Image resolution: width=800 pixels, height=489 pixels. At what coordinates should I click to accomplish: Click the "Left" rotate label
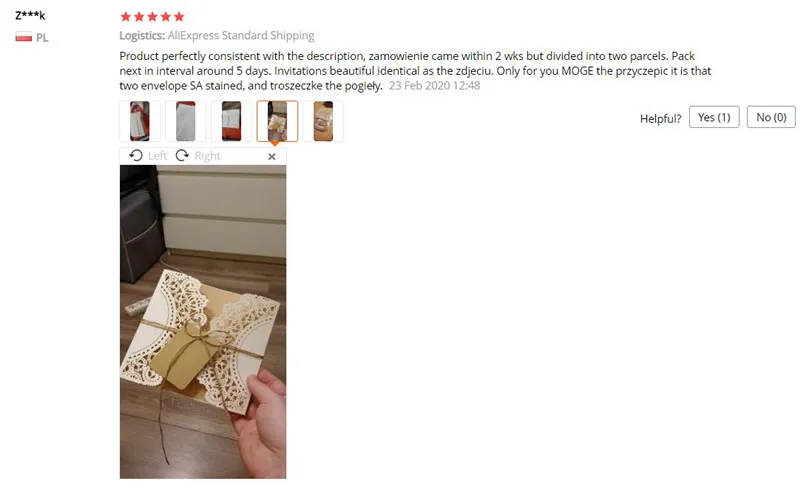(x=158, y=156)
